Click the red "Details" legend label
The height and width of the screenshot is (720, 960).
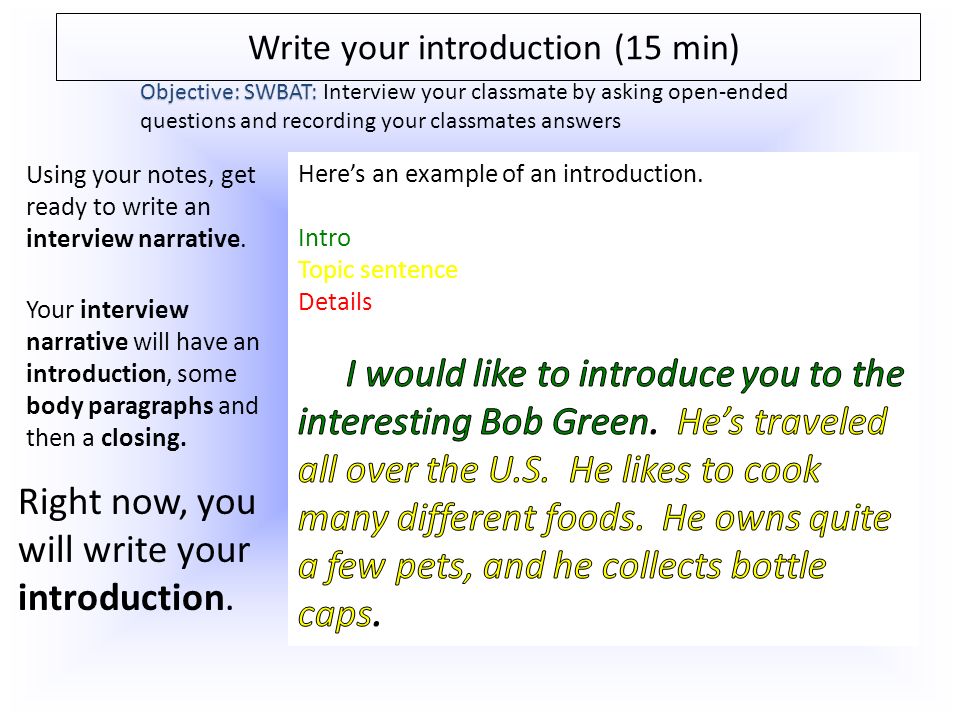(335, 302)
